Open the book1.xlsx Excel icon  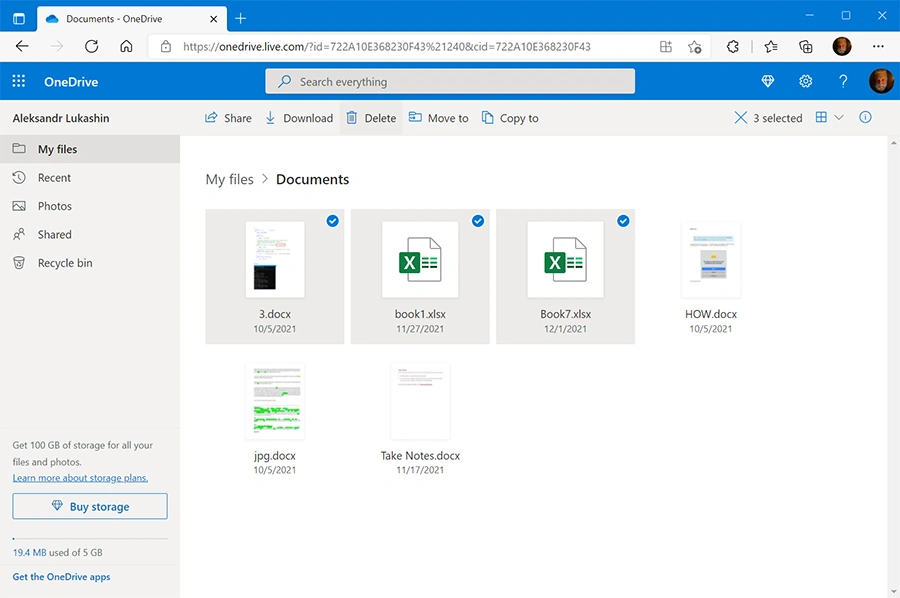coord(420,259)
